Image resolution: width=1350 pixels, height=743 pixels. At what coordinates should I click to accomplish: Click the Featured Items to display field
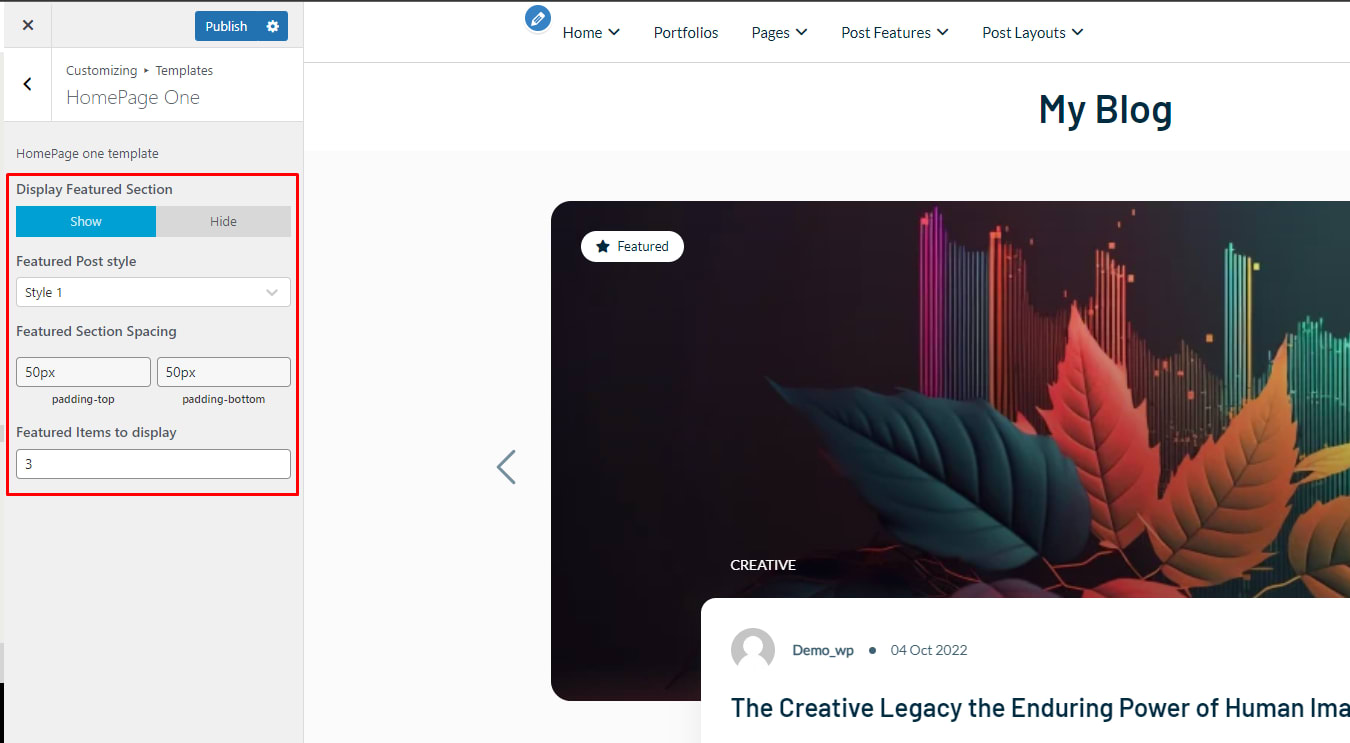coord(153,464)
